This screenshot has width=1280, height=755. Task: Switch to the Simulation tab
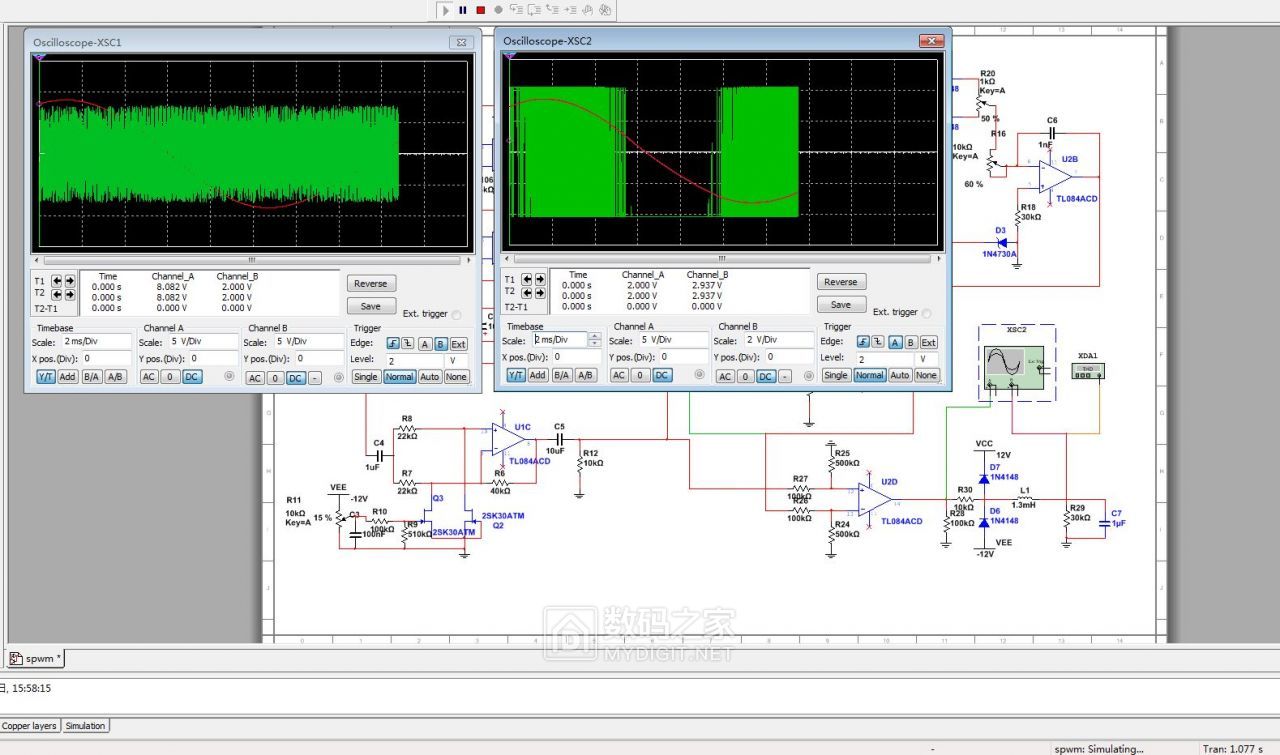[x=85, y=726]
